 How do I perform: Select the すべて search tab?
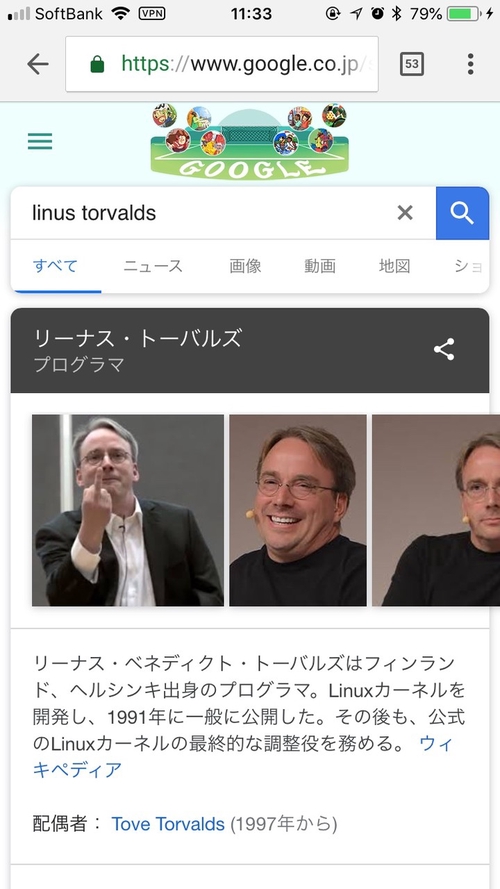[x=55, y=266]
